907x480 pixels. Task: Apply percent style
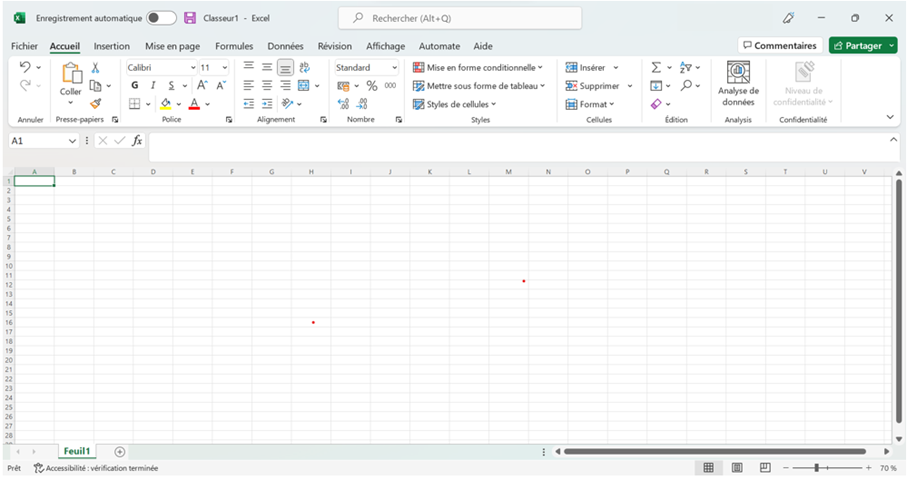click(372, 86)
